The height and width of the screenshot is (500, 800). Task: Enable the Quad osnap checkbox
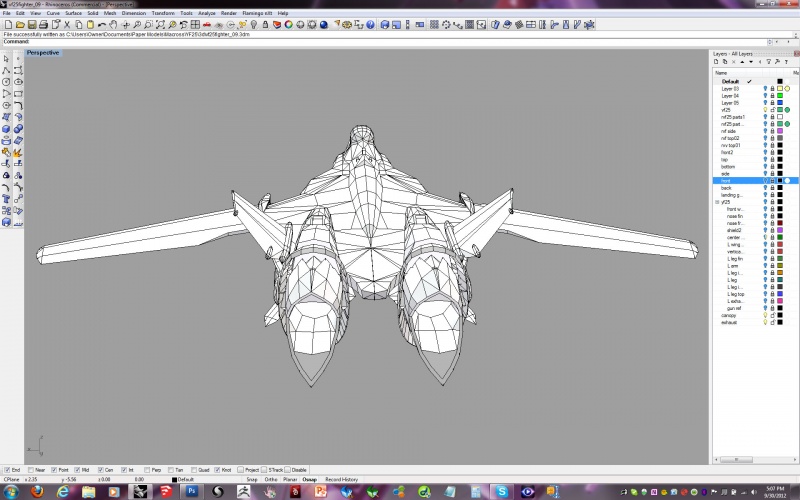point(194,470)
